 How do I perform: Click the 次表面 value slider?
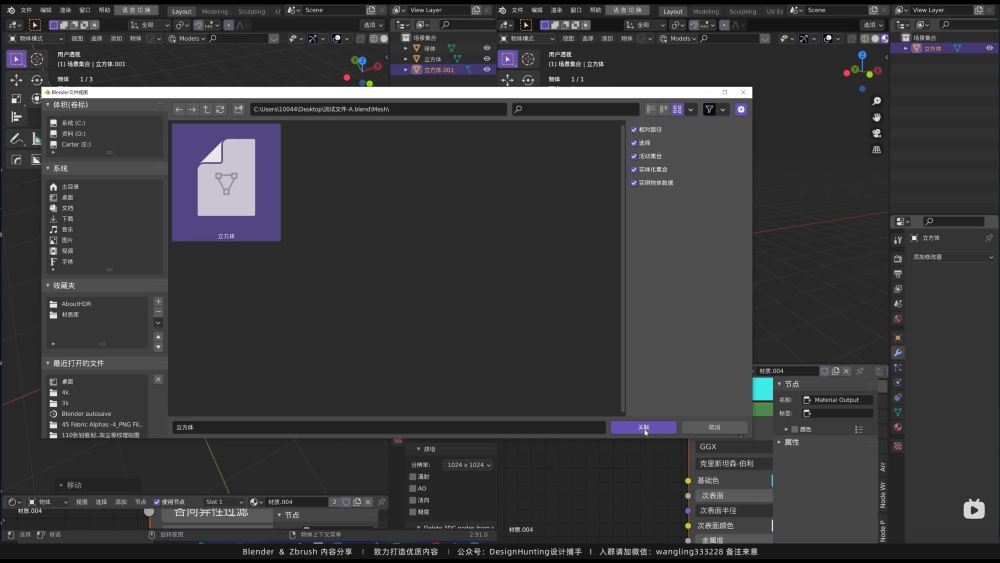pyautogui.click(x=733, y=495)
